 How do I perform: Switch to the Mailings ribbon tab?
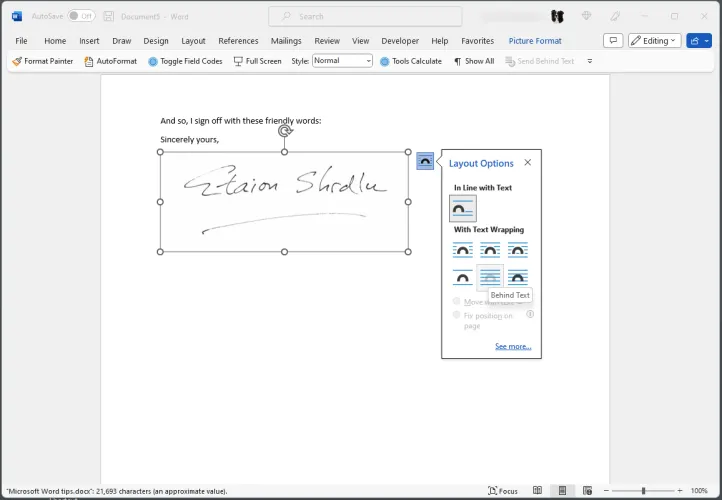pos(286,41)
